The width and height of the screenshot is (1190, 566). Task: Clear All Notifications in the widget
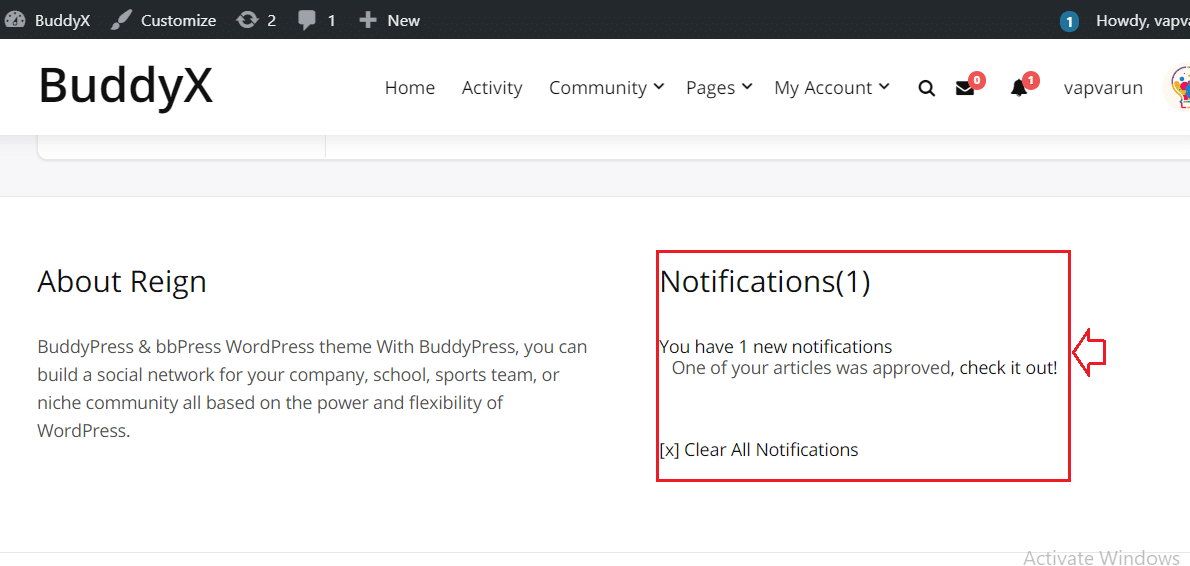coord(759,450)
